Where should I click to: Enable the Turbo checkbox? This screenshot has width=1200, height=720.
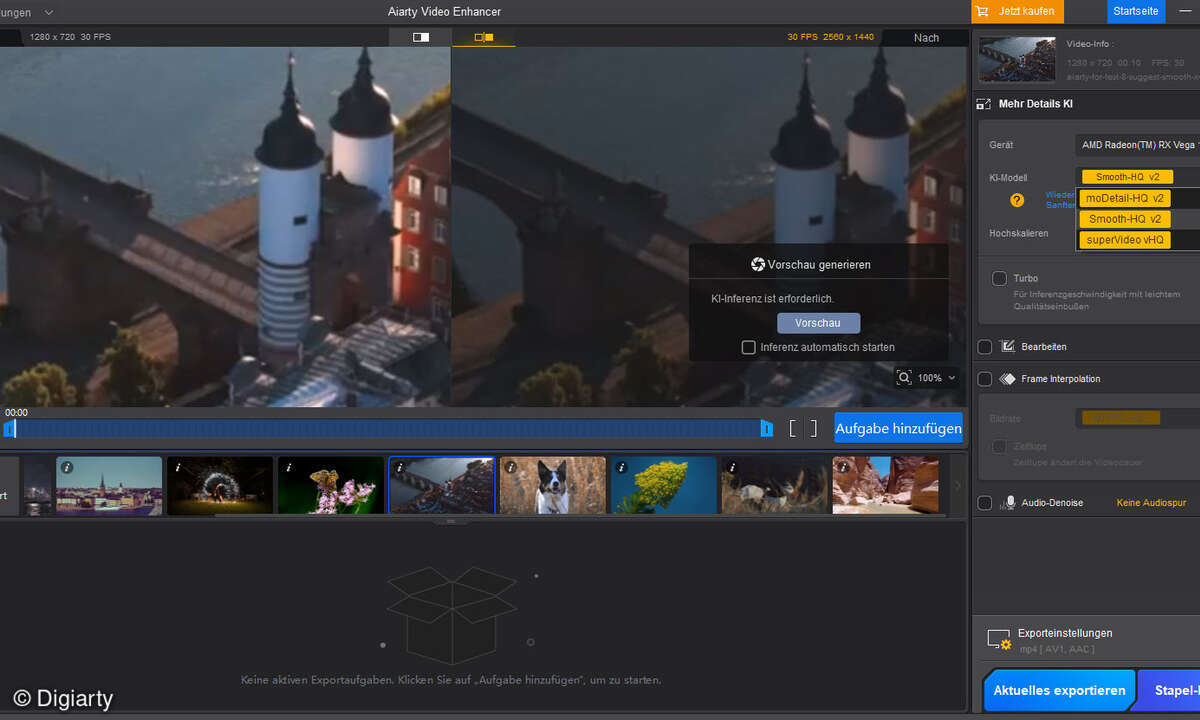pos(999,278)
